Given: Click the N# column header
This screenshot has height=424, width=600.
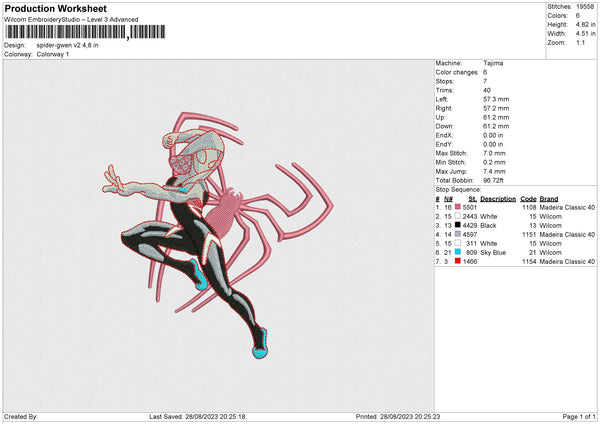Looking at the screenshot, I should pyautogui.click(x=448, y=199).
